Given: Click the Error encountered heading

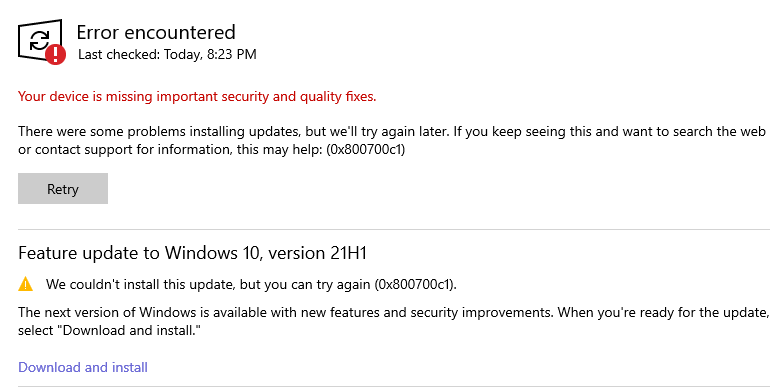Looking at the screenshot, I should pos(156,32).
